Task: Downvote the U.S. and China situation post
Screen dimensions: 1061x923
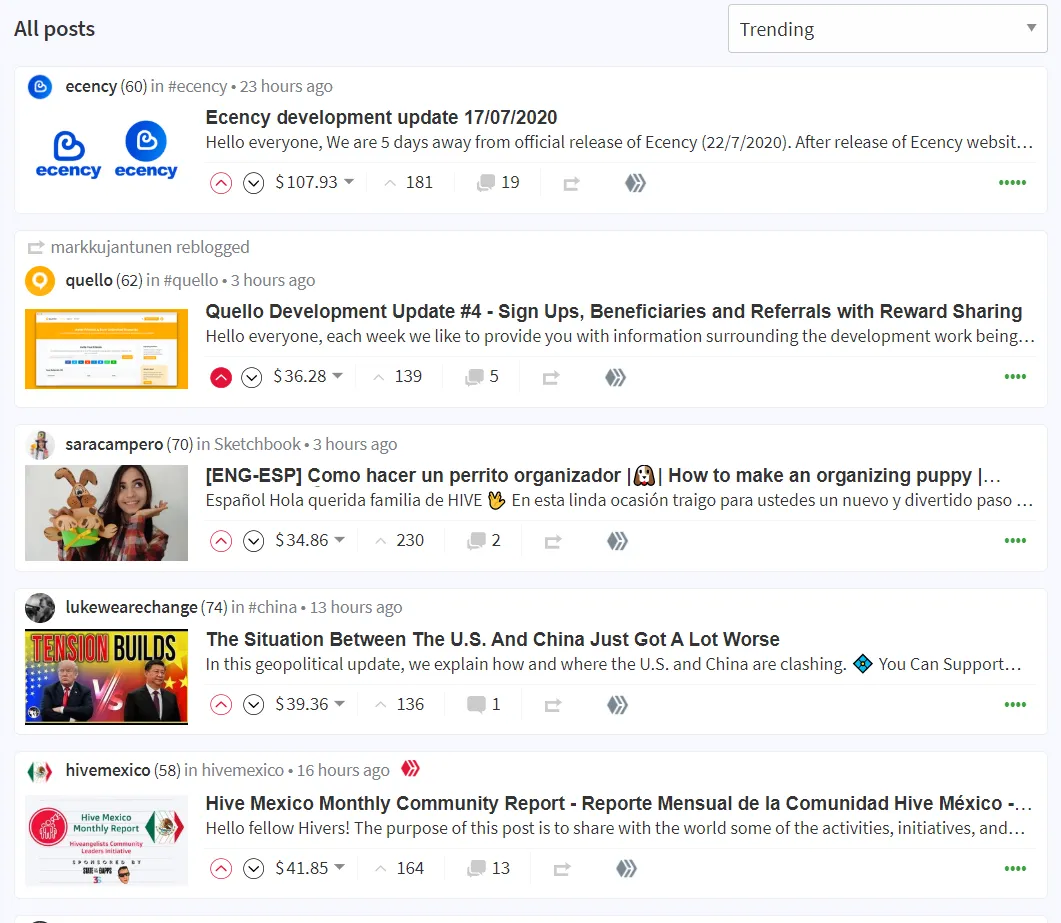Action: pos(253,704)
